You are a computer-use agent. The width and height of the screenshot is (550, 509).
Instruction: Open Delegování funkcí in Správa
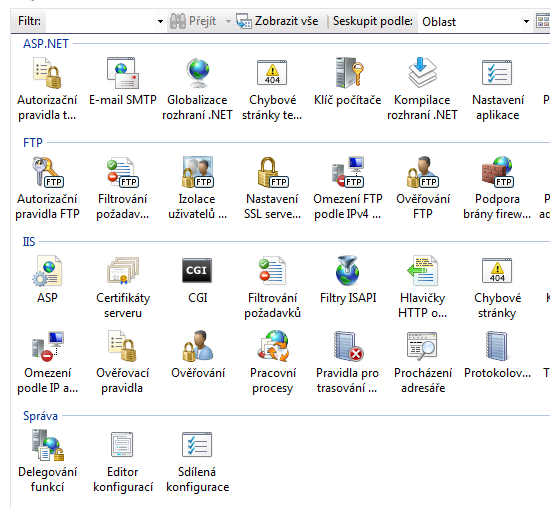tap(47, 461)
